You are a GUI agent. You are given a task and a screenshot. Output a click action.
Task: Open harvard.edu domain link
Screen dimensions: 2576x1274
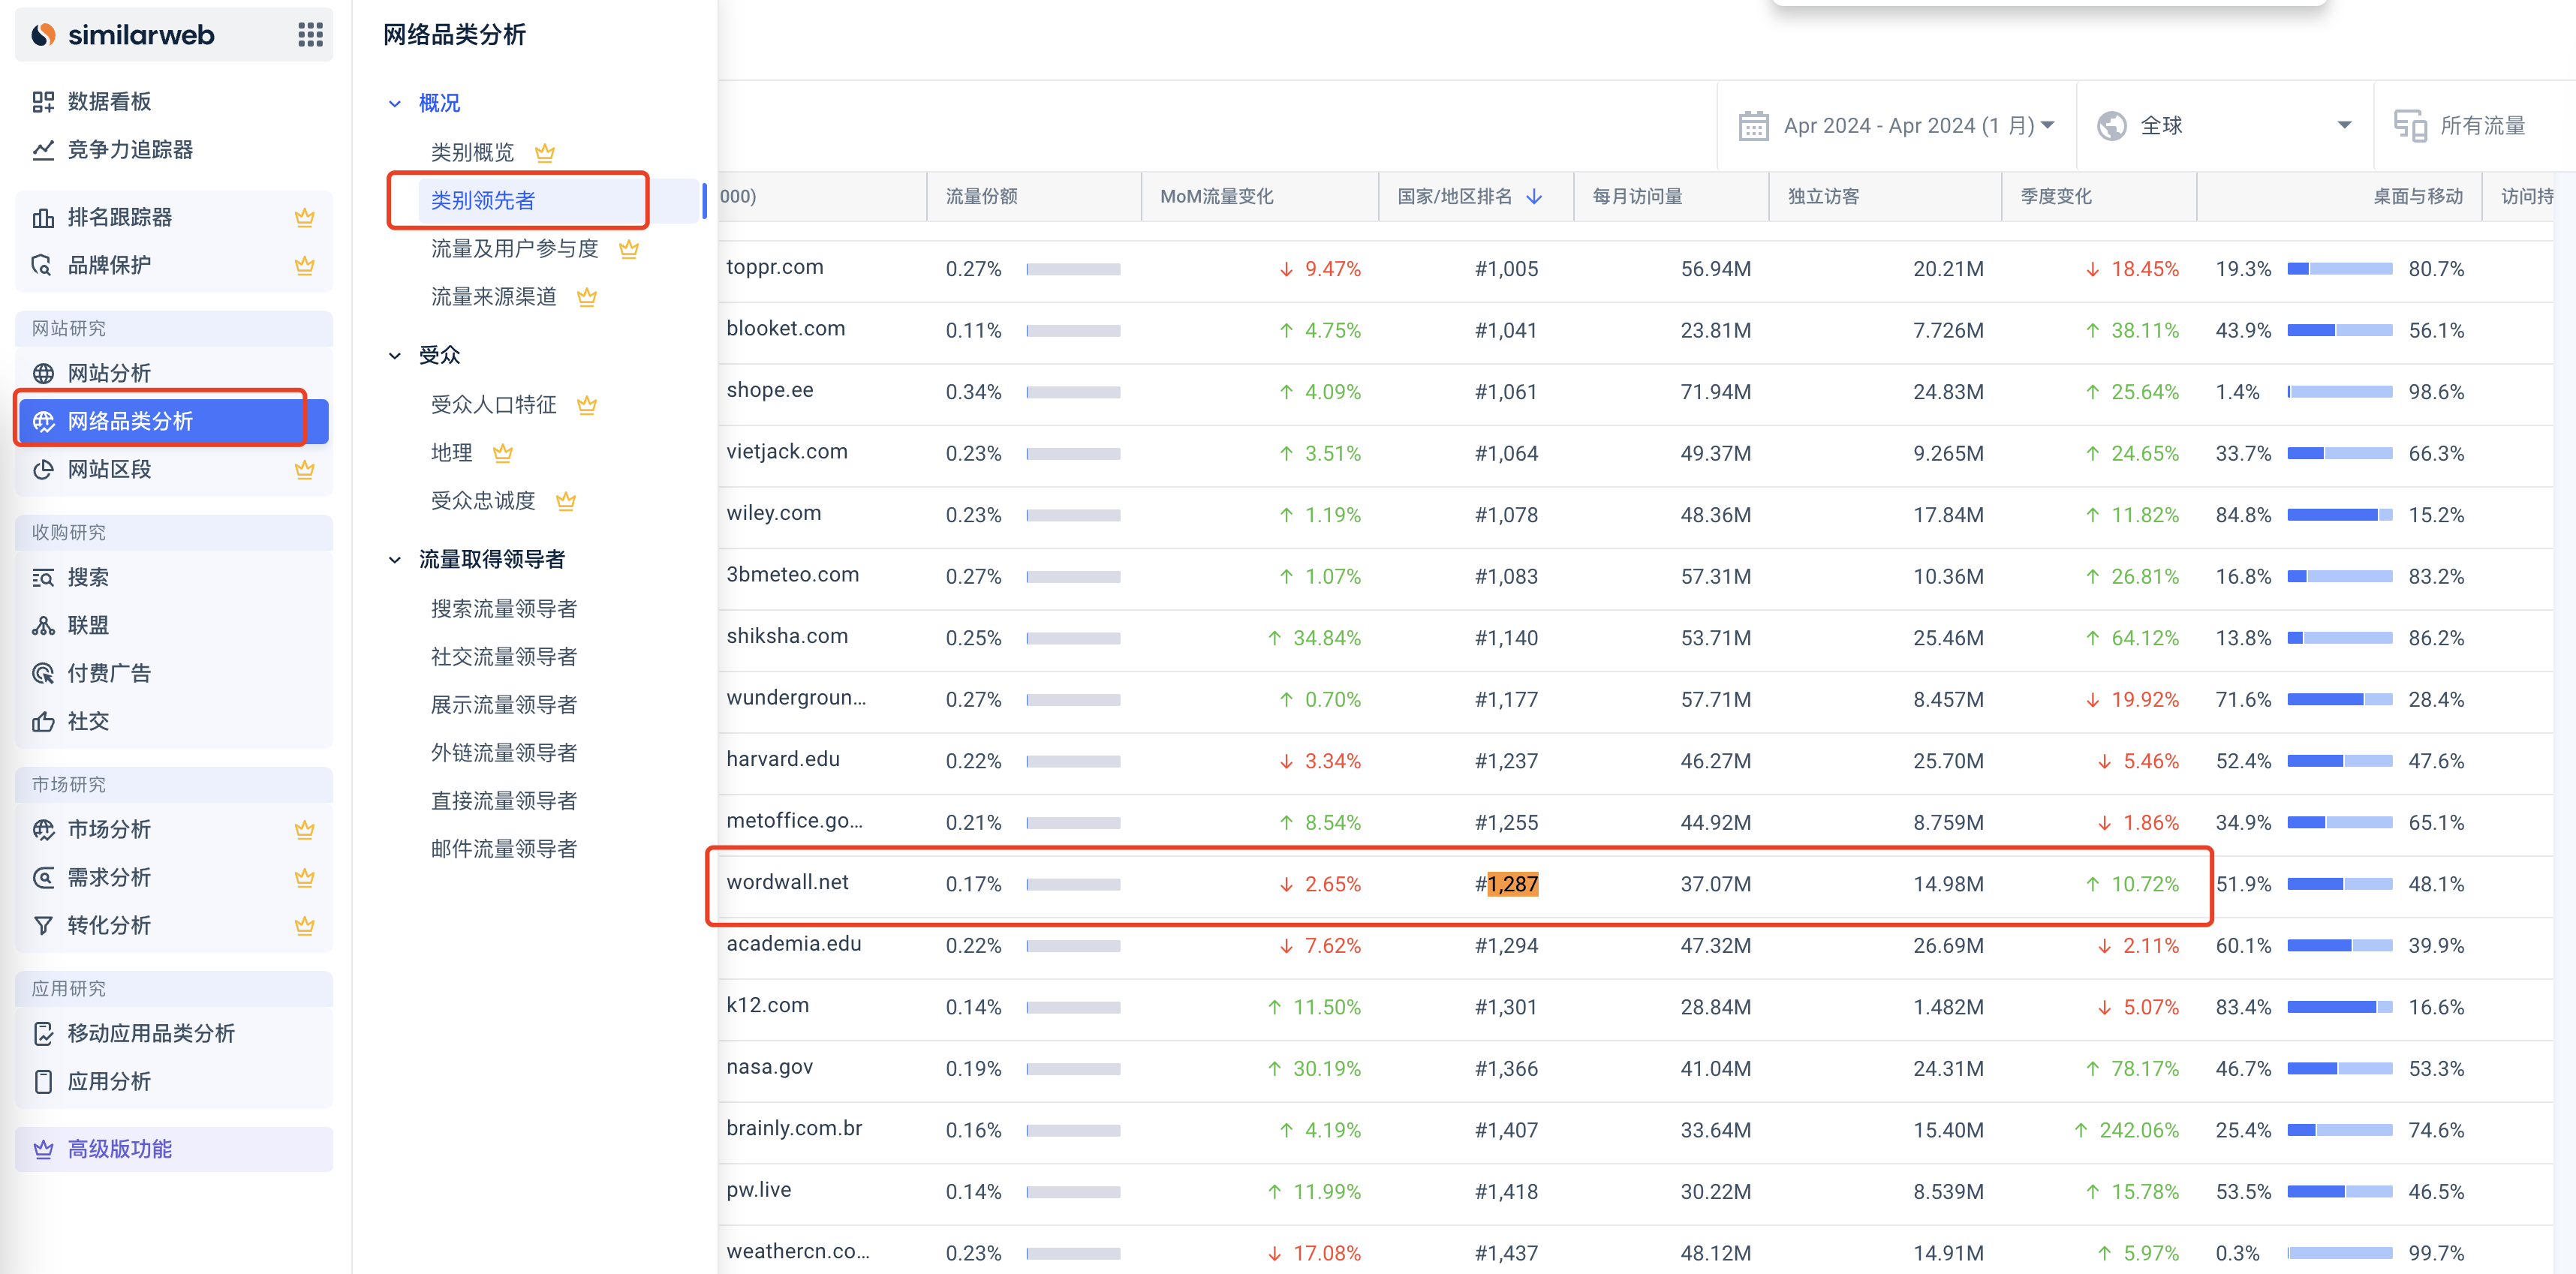(x=783, y=759)
